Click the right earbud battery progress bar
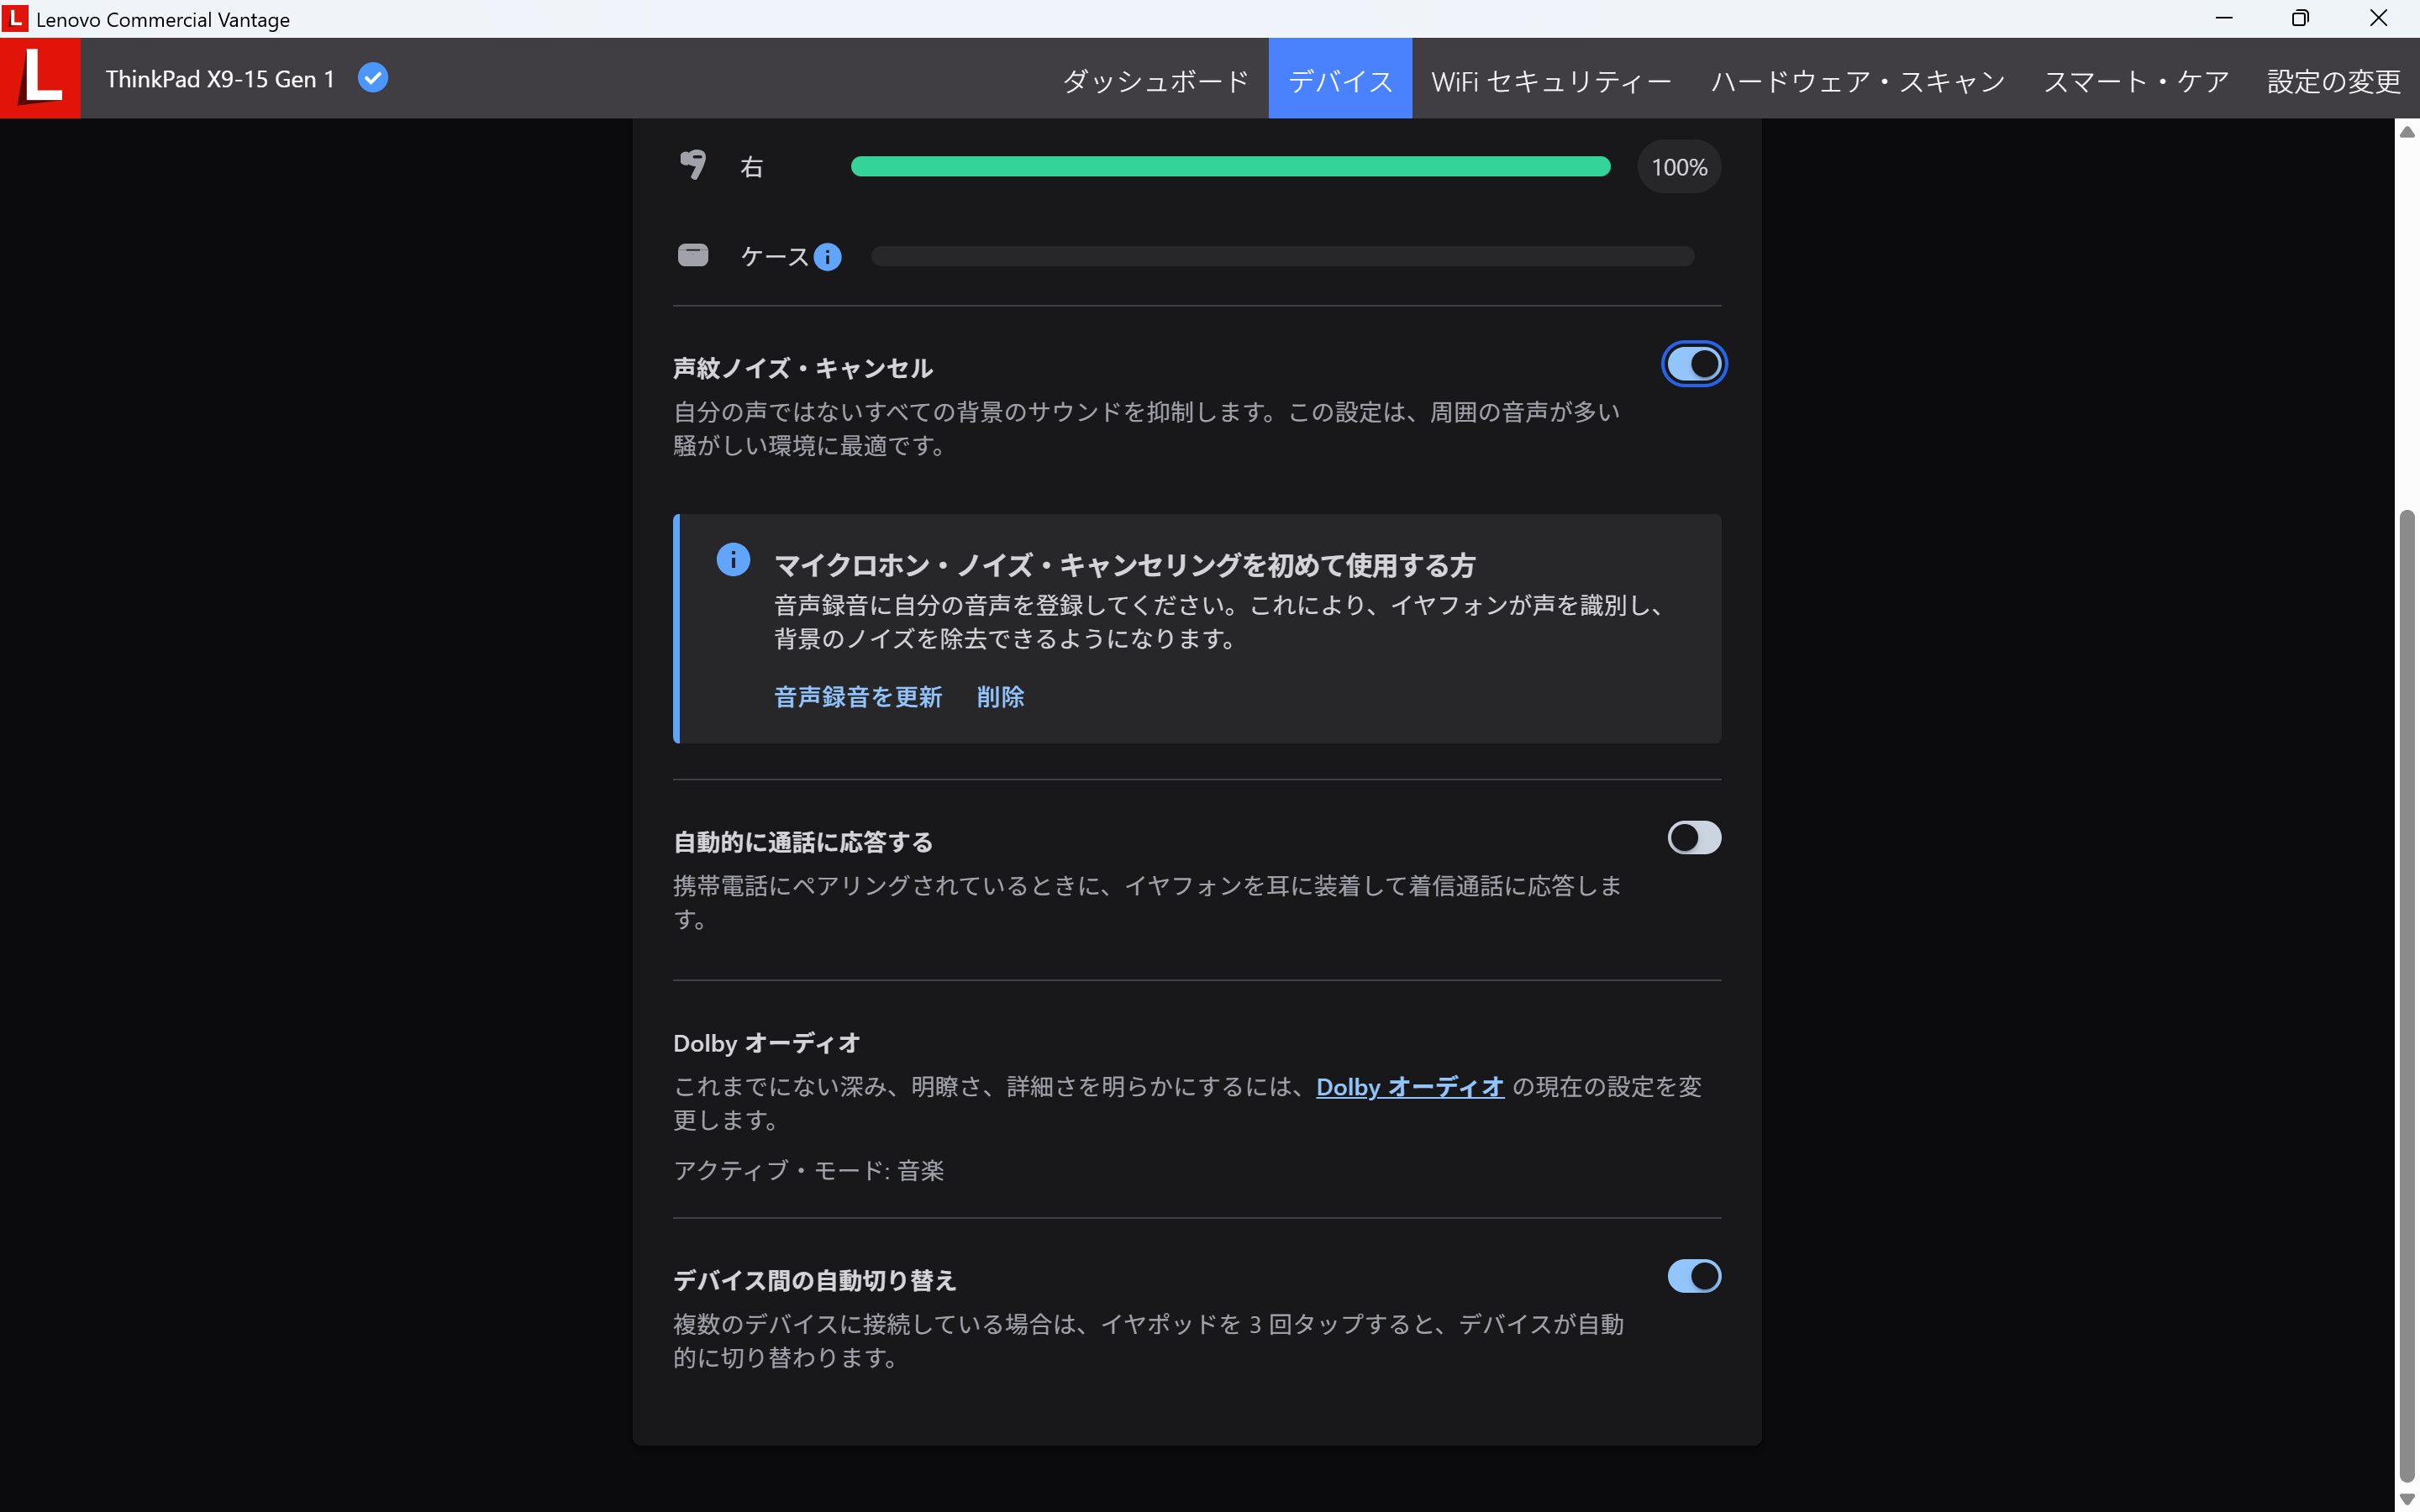The image size is (2420, 1512). [x=1230, y=167]
